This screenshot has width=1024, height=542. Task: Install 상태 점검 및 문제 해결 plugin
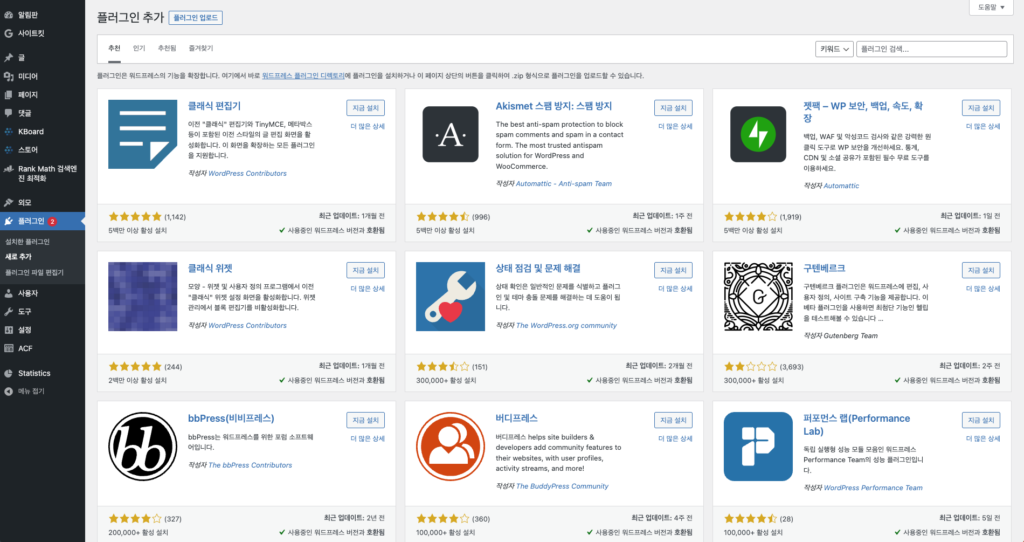click(x=673, y=270)
